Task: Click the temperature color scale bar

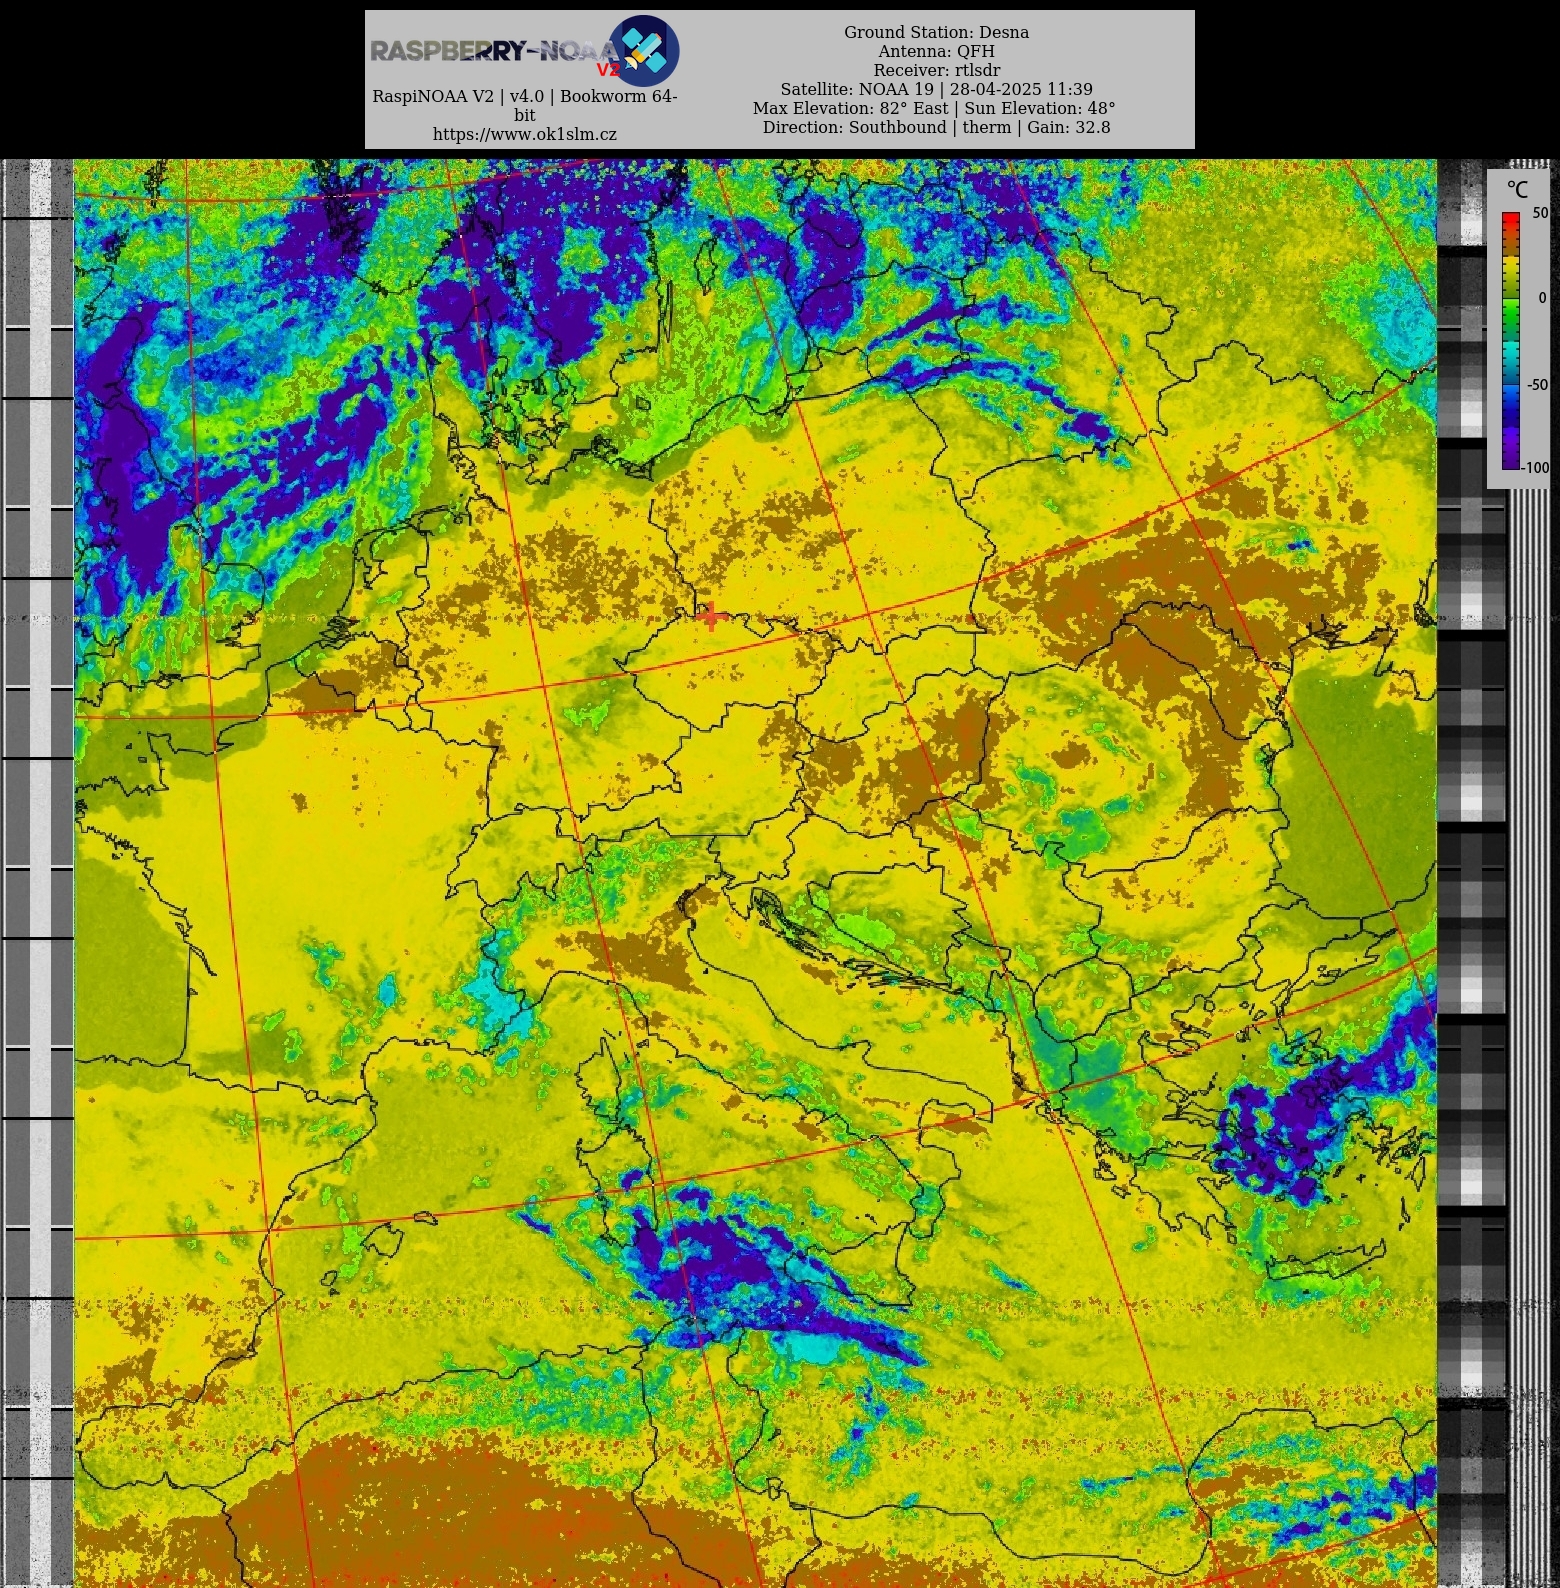Action: (1510, 340)
